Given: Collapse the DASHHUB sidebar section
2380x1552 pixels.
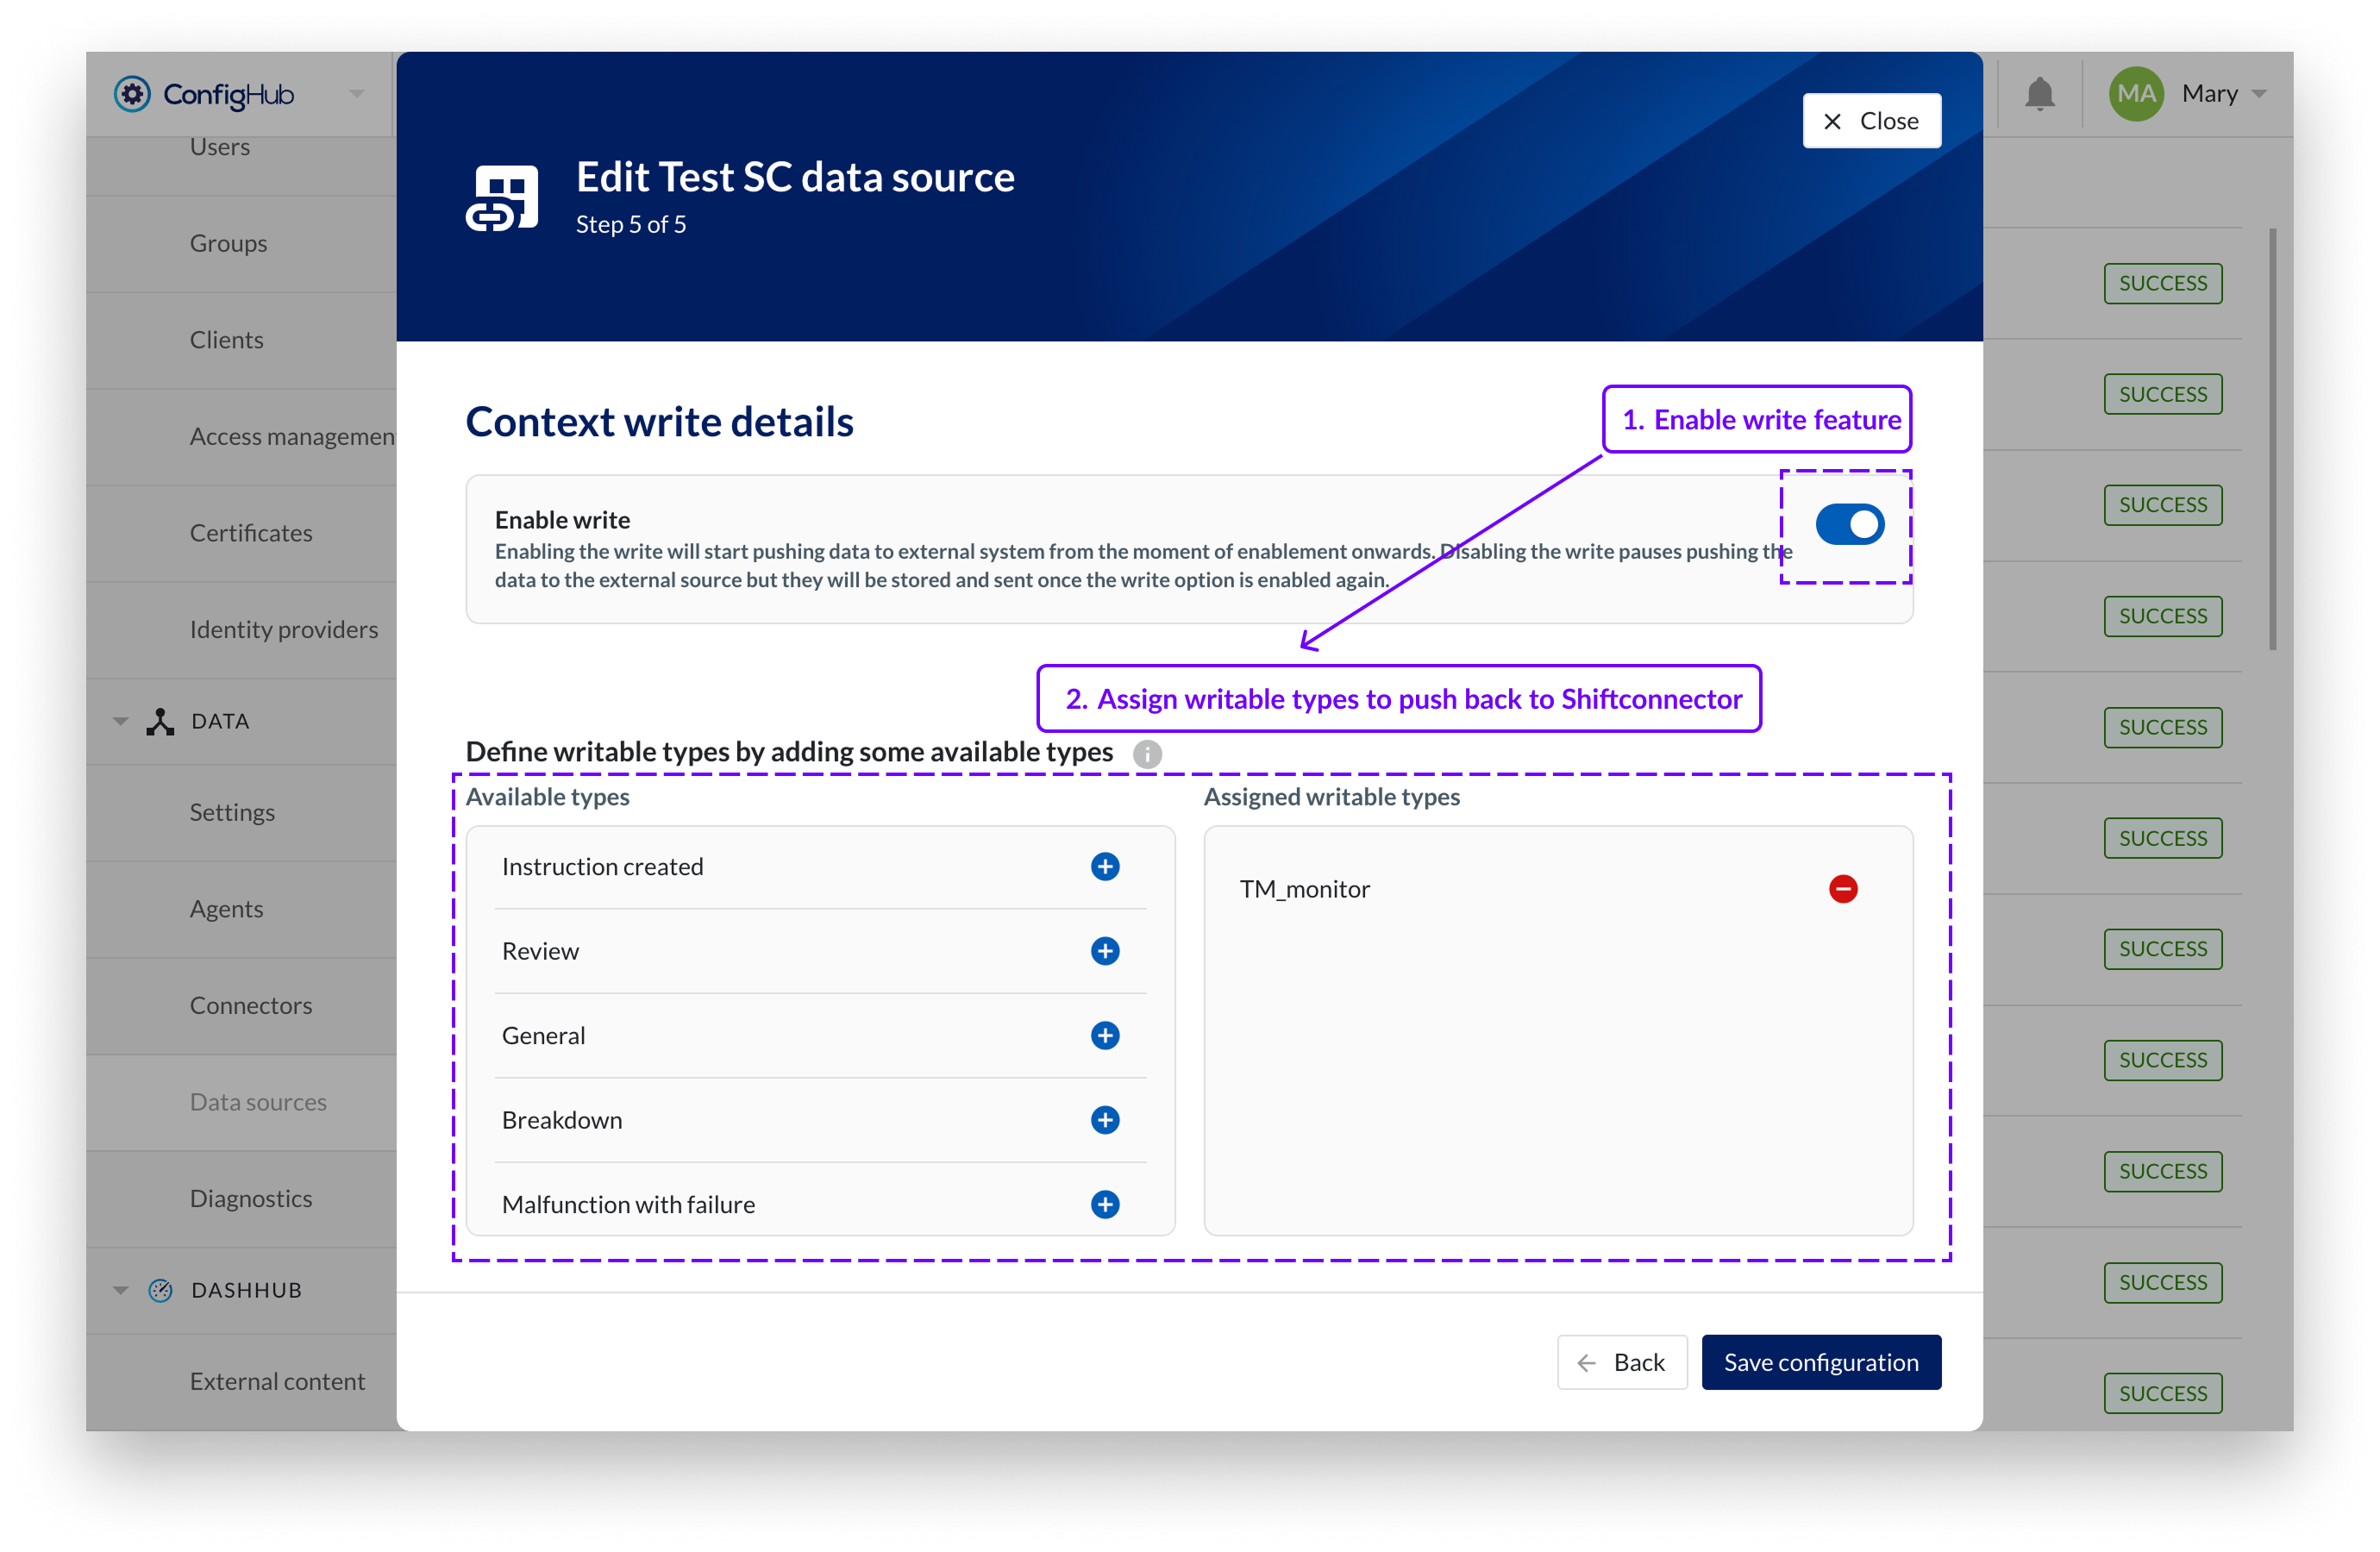Looking at the screenshot, I should point(121,1290).
